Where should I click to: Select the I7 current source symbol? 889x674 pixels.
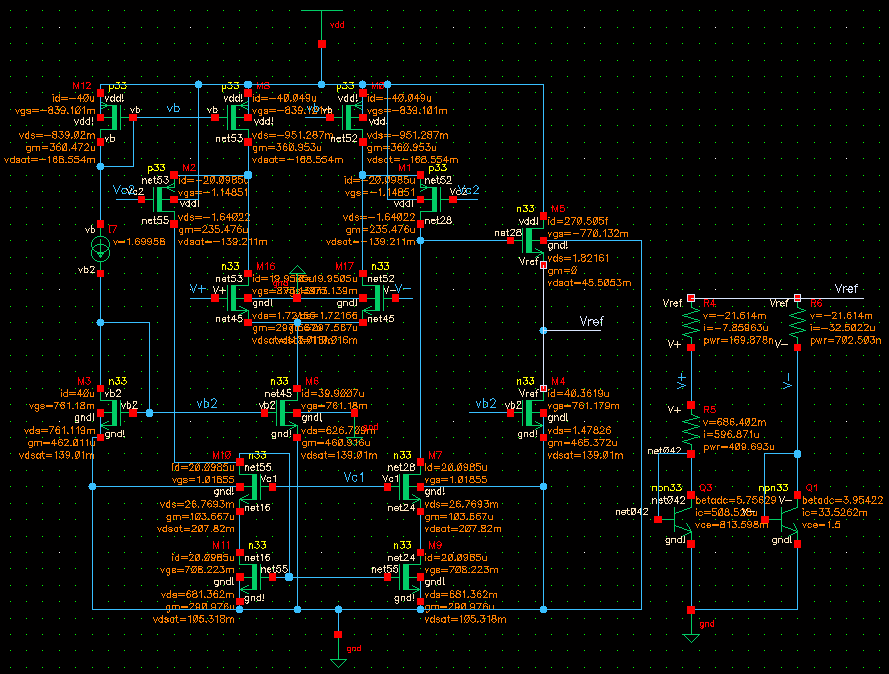pyautogui.click(x=100, y=248)
